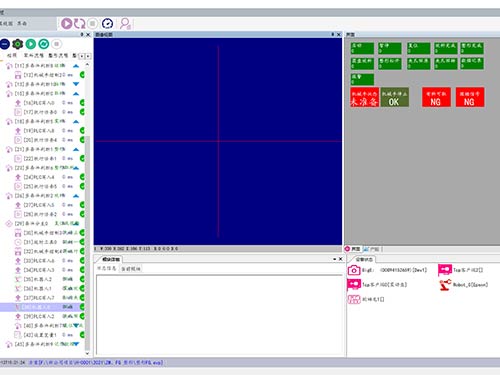Click the user search icon in the top toolbar
The width and height of the screenshot is (500, 375).
click(x=125, y=23)
